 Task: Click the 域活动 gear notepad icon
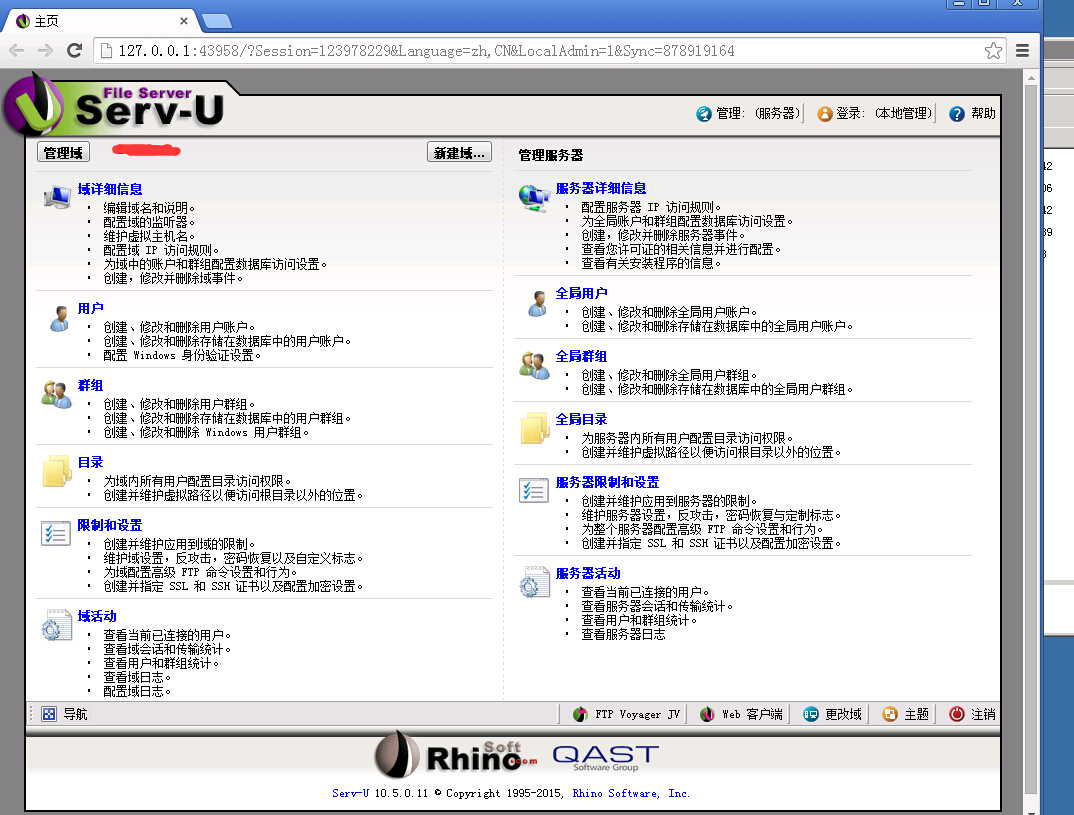tap(56, 625)
